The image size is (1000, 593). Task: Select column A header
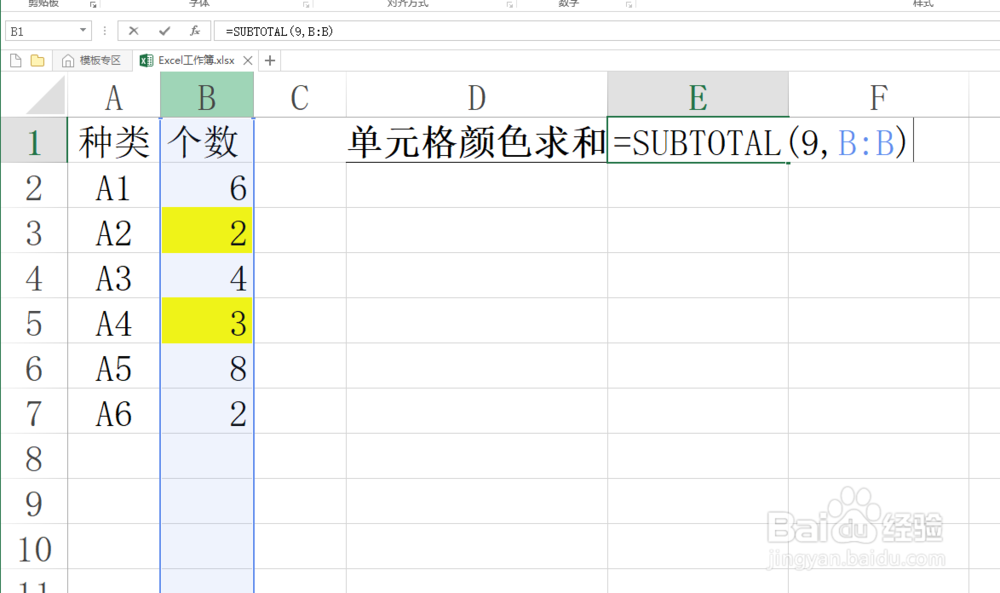(x=114, y=96)
